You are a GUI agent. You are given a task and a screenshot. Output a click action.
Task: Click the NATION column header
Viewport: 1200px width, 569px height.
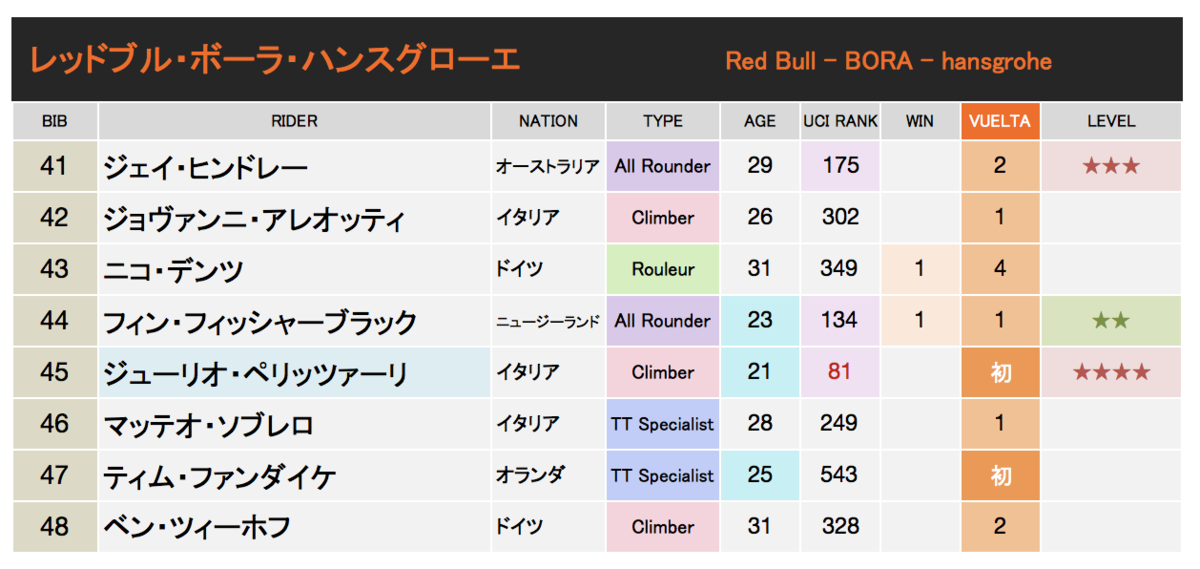[548, 121]
